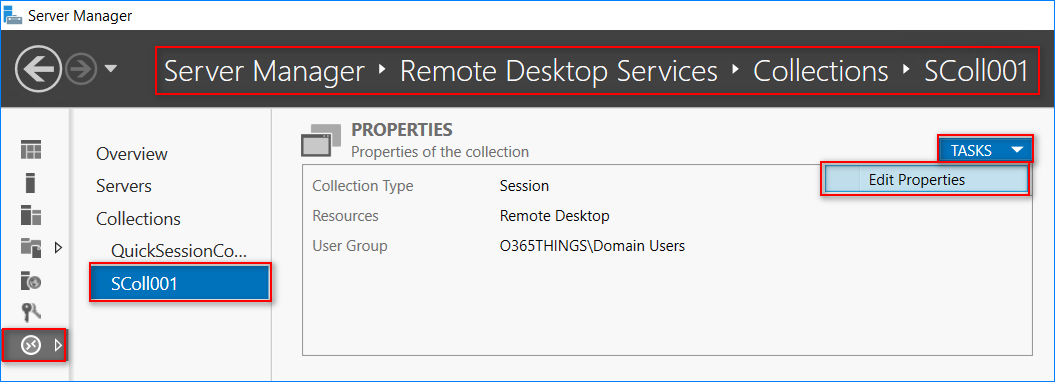Select Collections in the navigation pane
The image size is (1055, 382).
point(139,219)
